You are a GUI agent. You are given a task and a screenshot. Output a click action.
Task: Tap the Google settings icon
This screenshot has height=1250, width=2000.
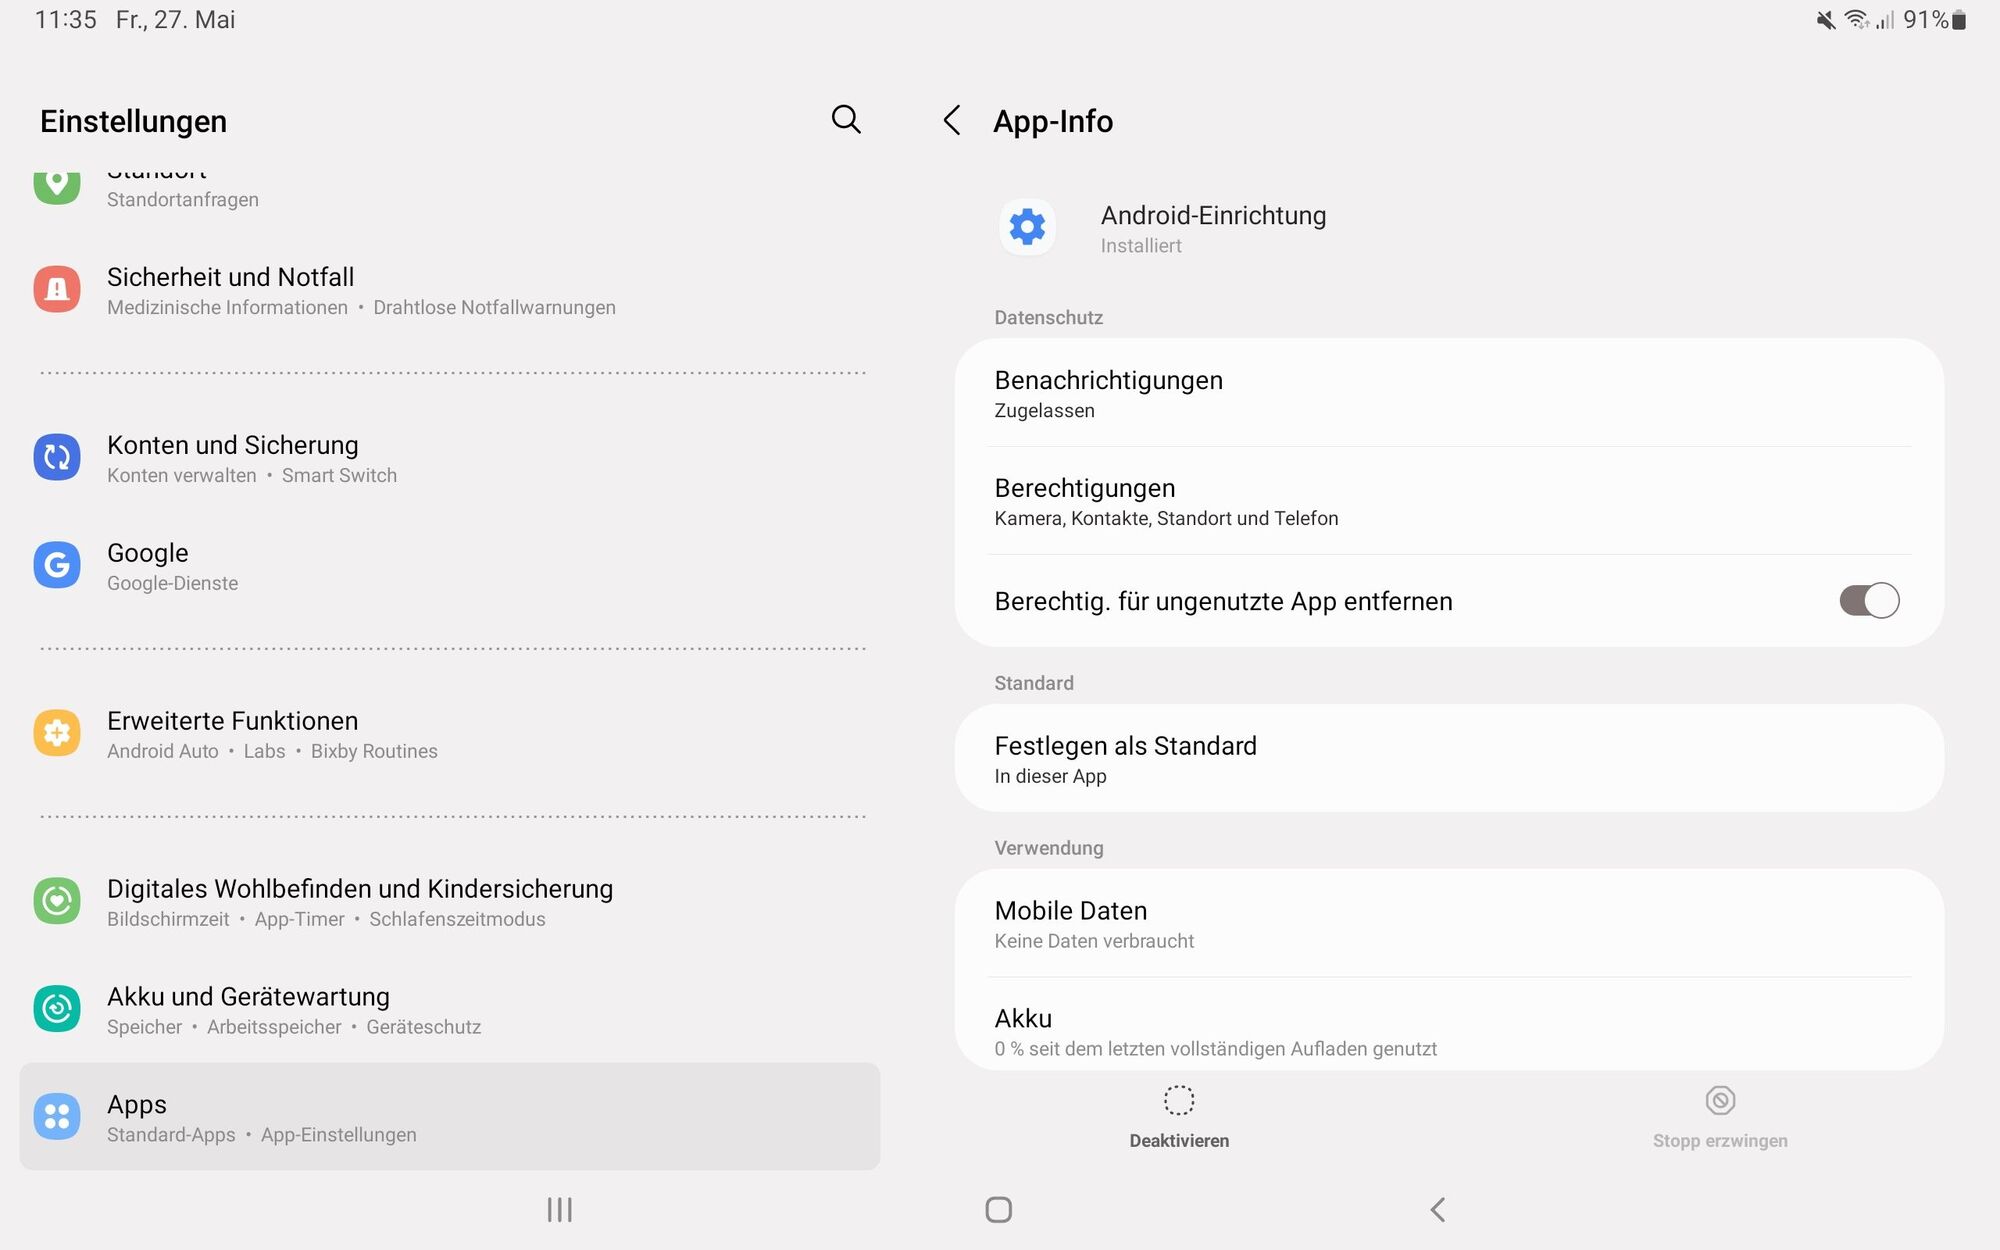coord(57,566)
